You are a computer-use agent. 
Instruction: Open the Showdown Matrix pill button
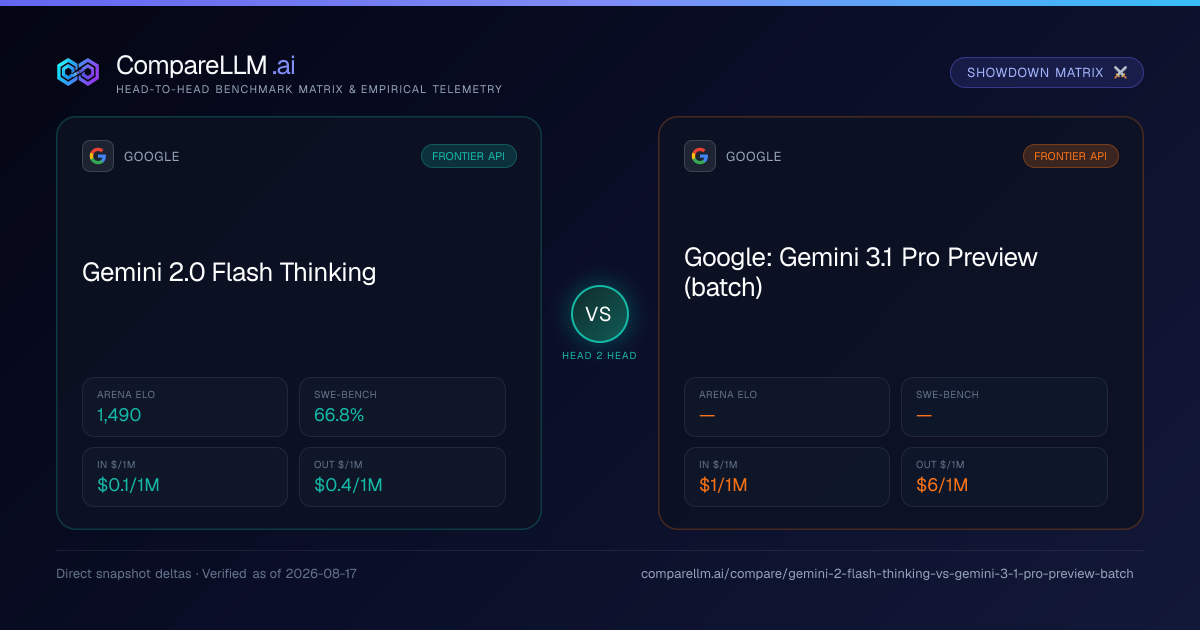point(1047,73)
